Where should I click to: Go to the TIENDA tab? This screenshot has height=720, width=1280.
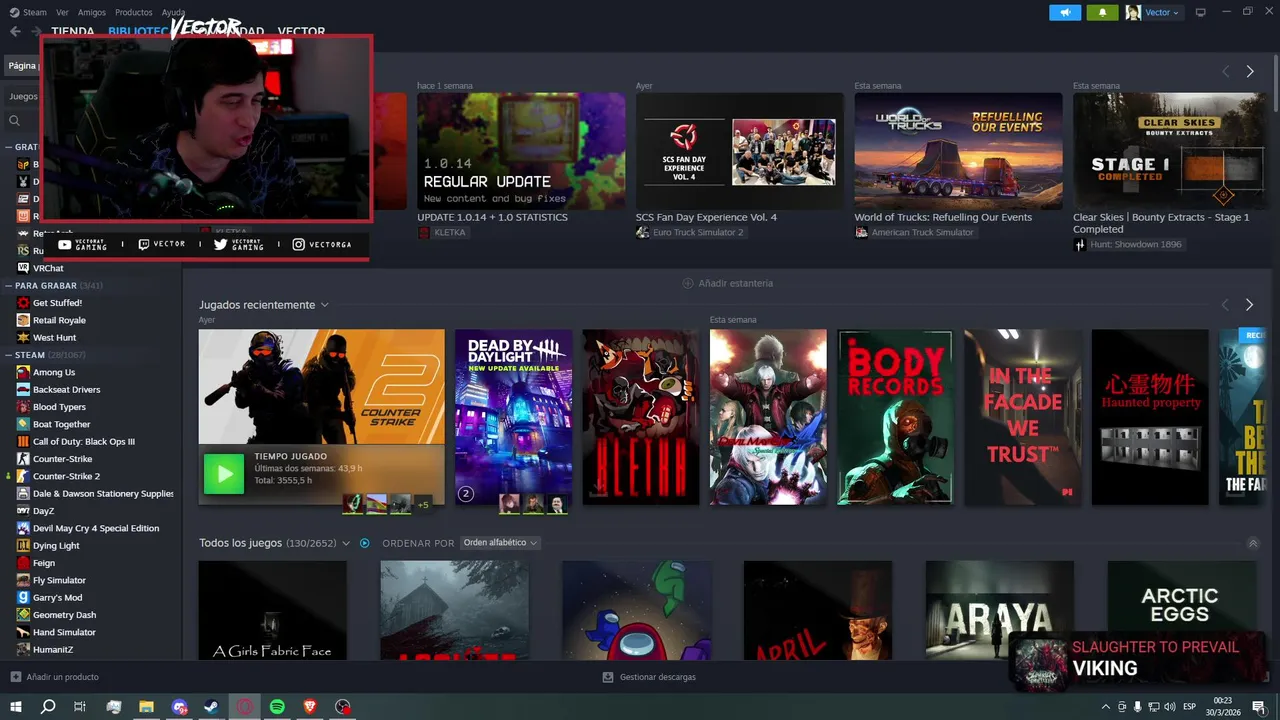73,31
